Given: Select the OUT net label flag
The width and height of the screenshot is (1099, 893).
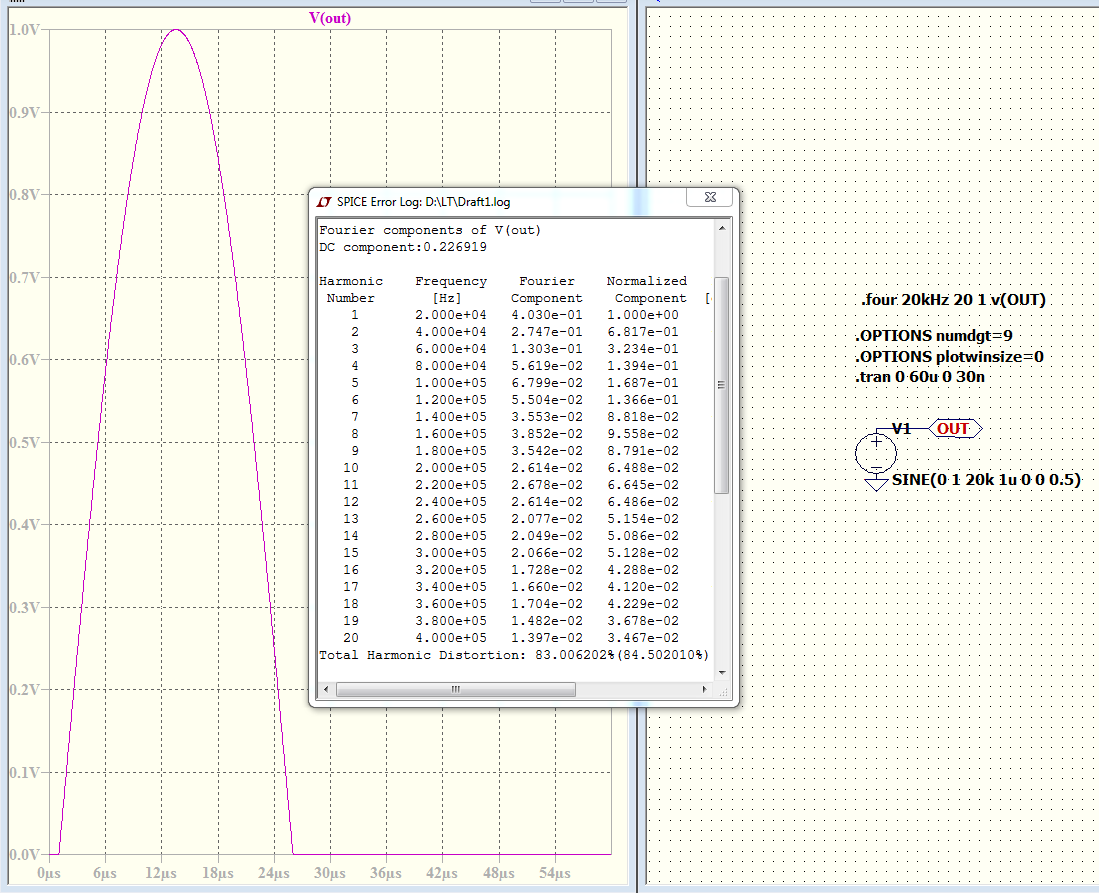Looking at the screenshot, I should tap(955, 429).
